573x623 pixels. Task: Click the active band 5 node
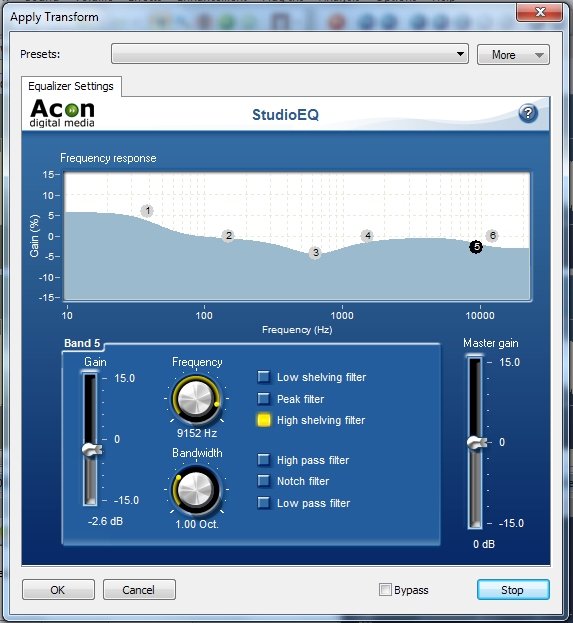(476, 247)
